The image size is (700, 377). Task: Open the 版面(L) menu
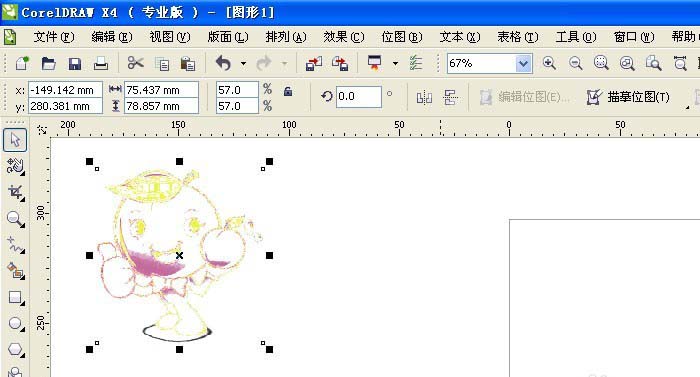228,37
